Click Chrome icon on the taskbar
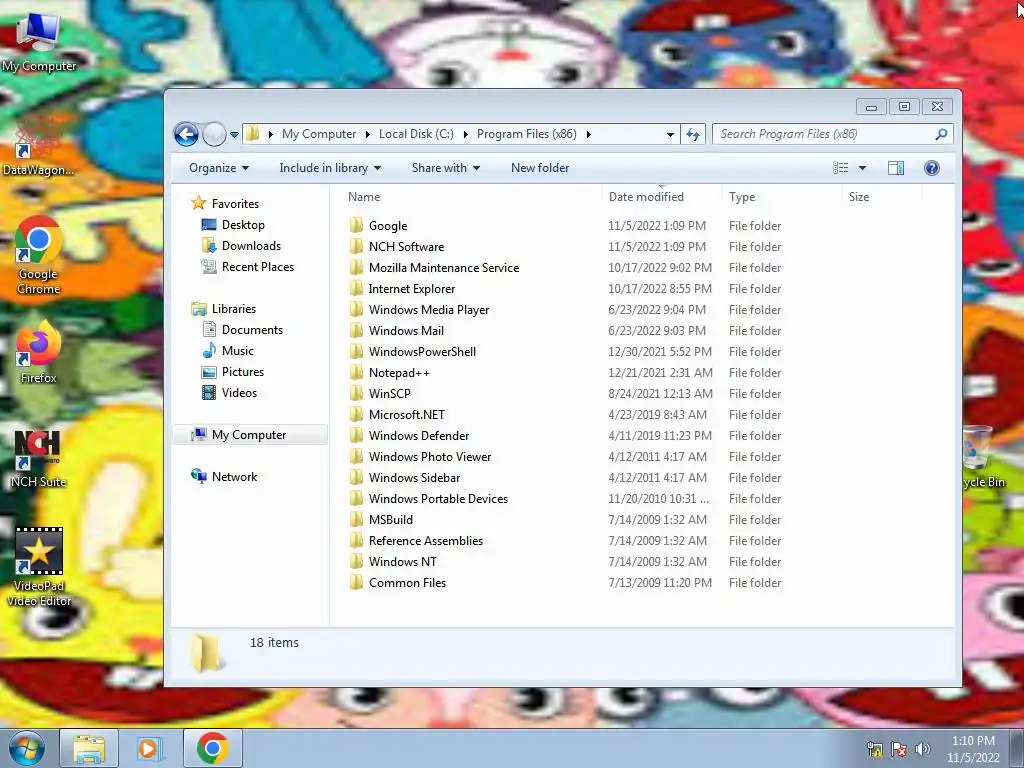This screenshot has width=1024, height=768. (x=212, y=748)
